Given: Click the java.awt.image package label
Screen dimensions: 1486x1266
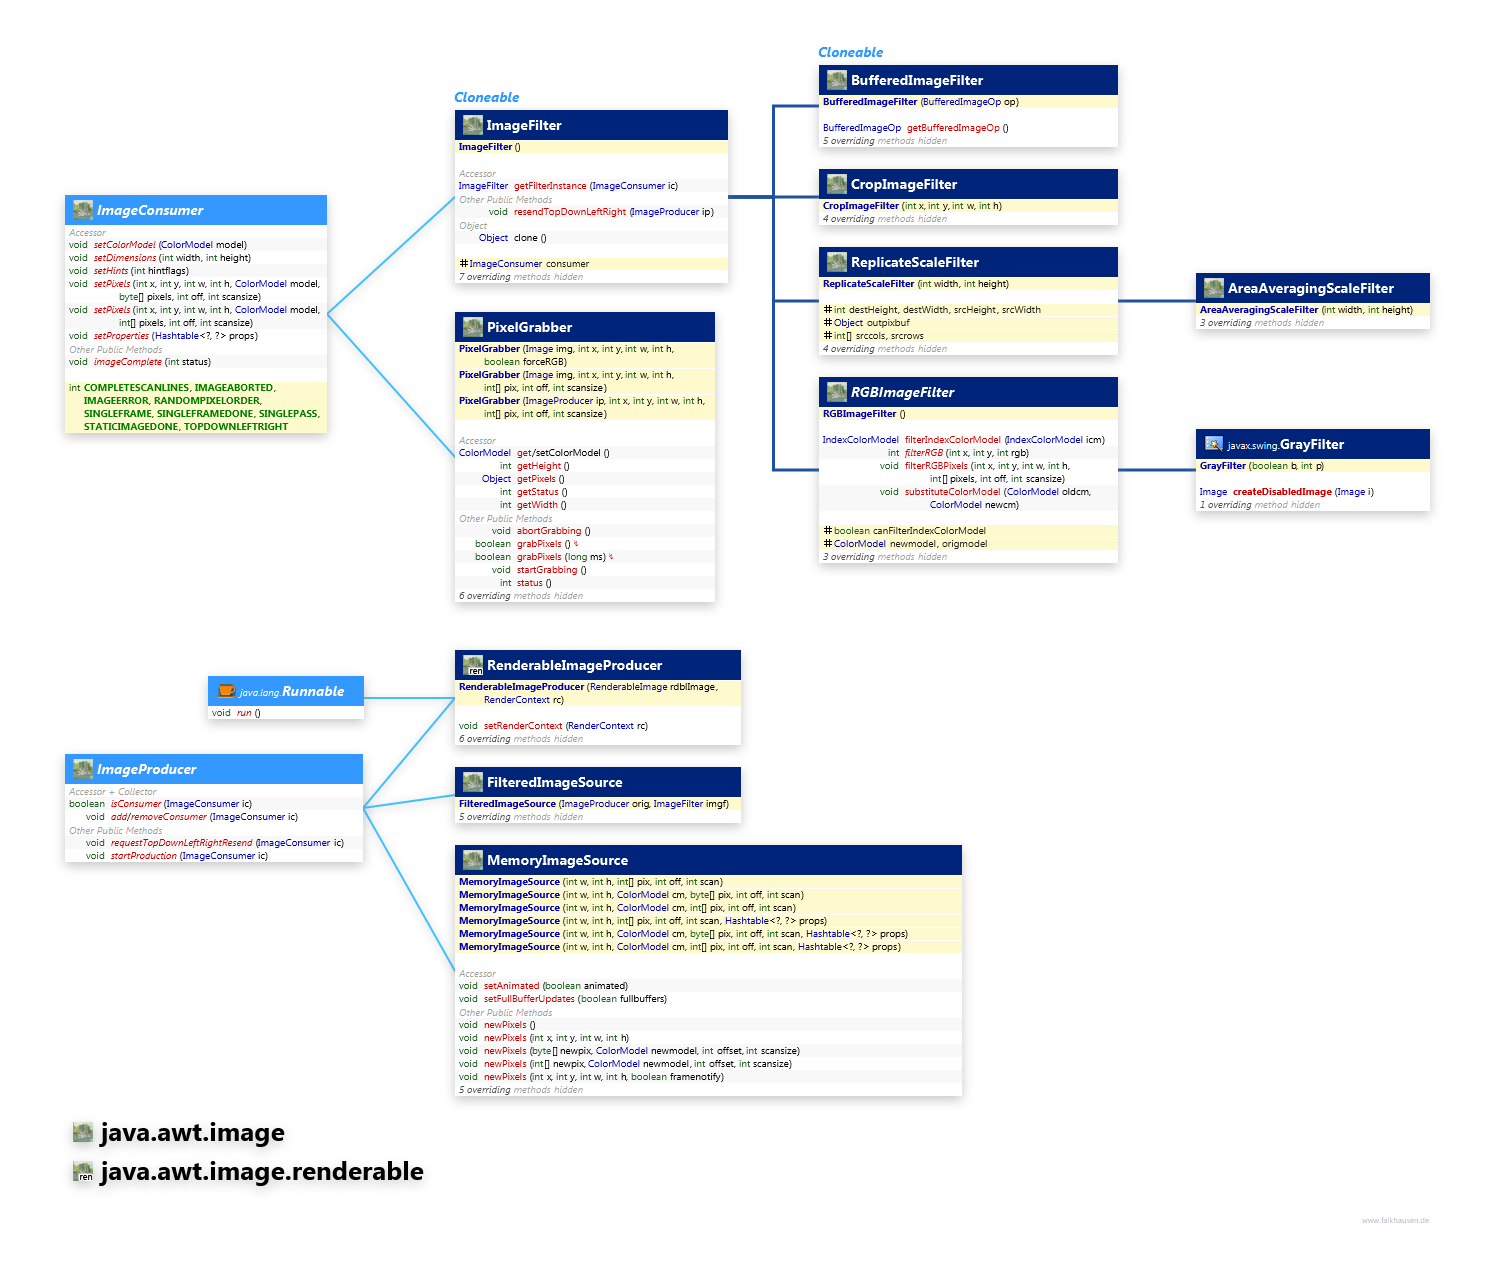Looking at the screenshot, I should coord(192,1132).
